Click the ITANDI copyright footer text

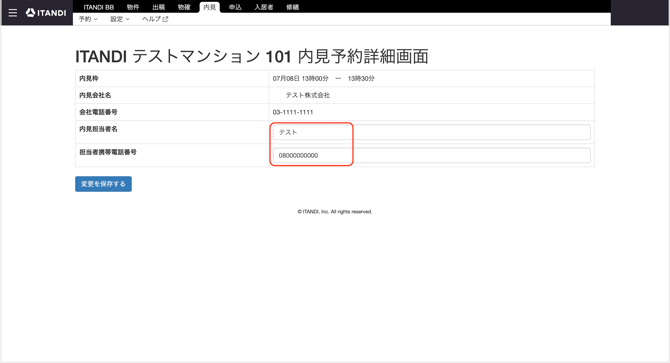(335, 211)
